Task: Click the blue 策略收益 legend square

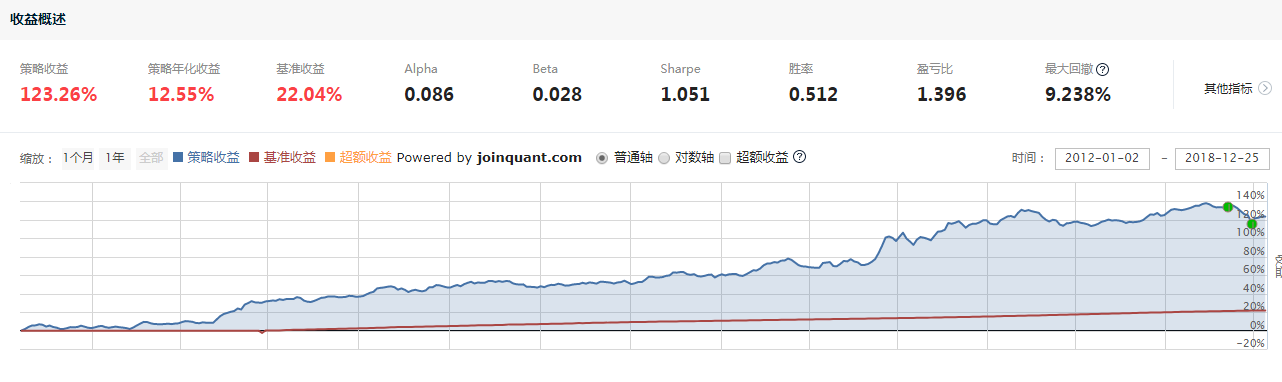Action: pyautogui.click(x=179, y=157)
